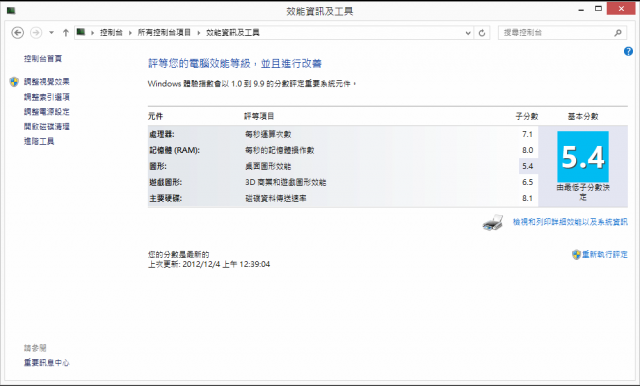Click the window title bar app icon
Screen dimensions: 640x386
[x=11, y=11]
